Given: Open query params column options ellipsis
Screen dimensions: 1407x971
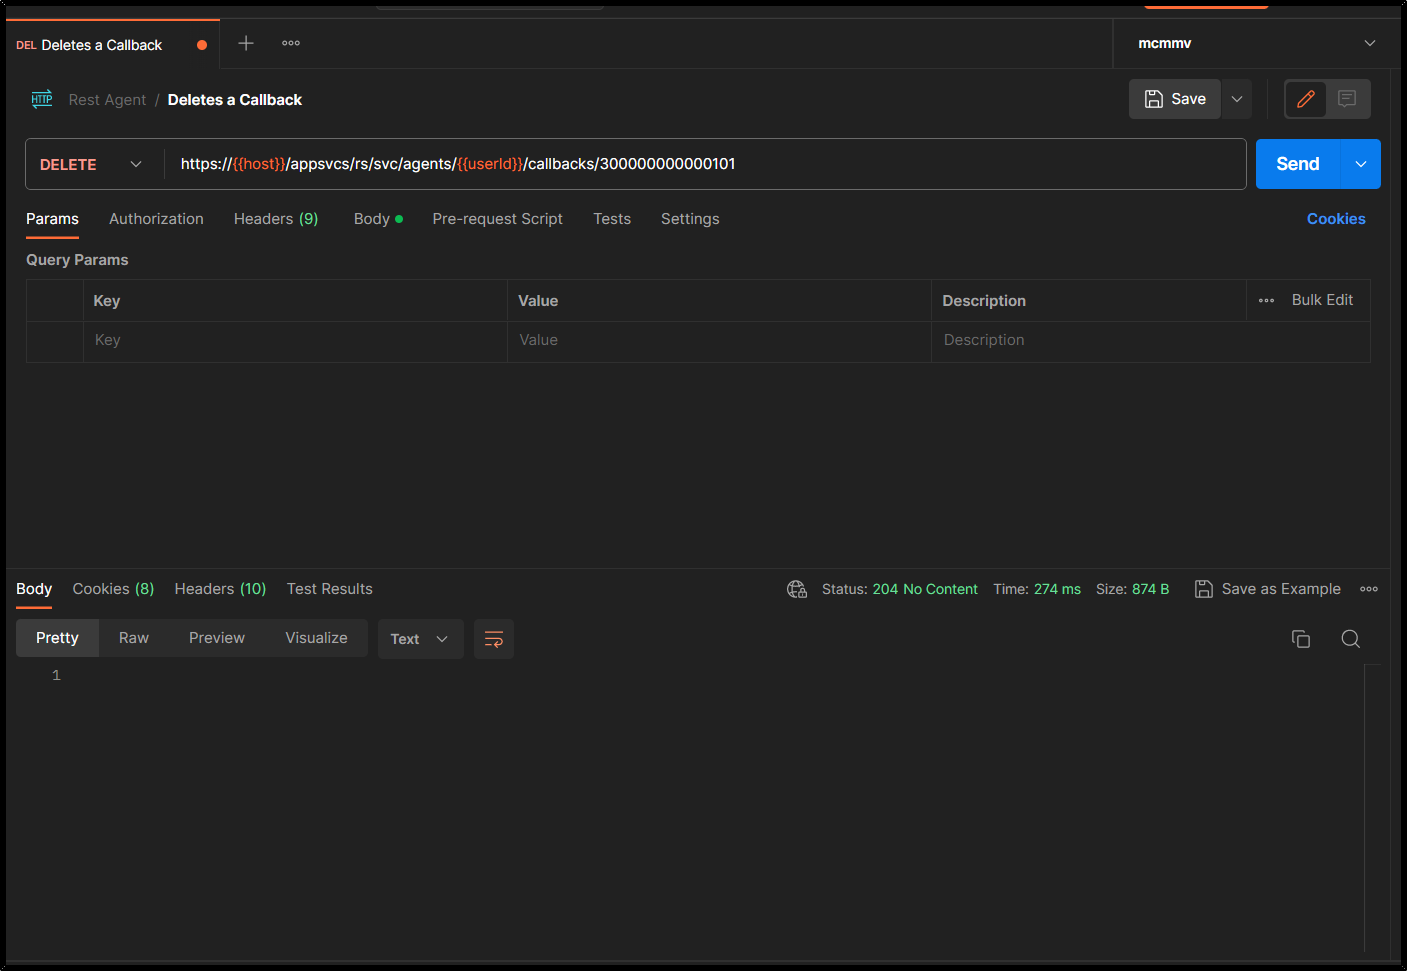Looking at the screenshot, I should pyautogui.click(x=1266, y=301).
